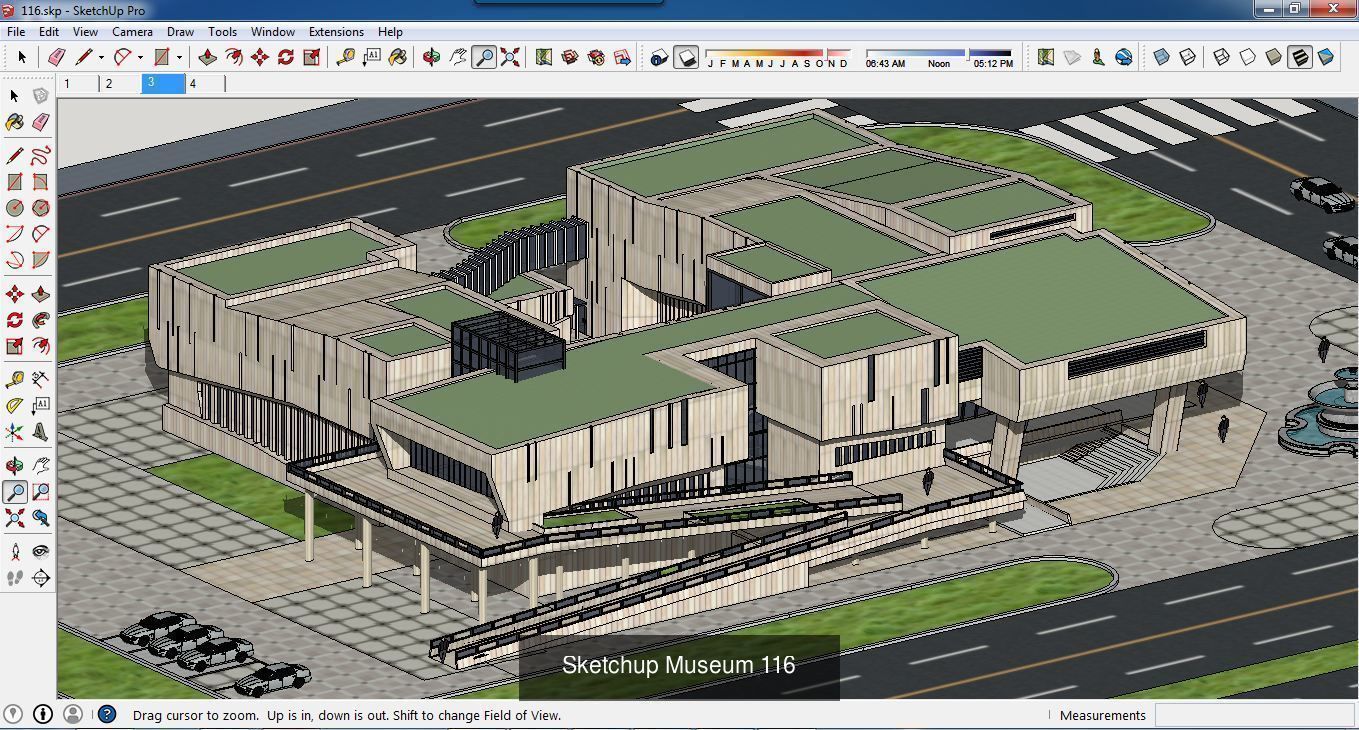Image resolution: width=1359 pixels, height=730 pixels.
Task: Toggle the Back Edges style
Action: [x=1187, y=57]
